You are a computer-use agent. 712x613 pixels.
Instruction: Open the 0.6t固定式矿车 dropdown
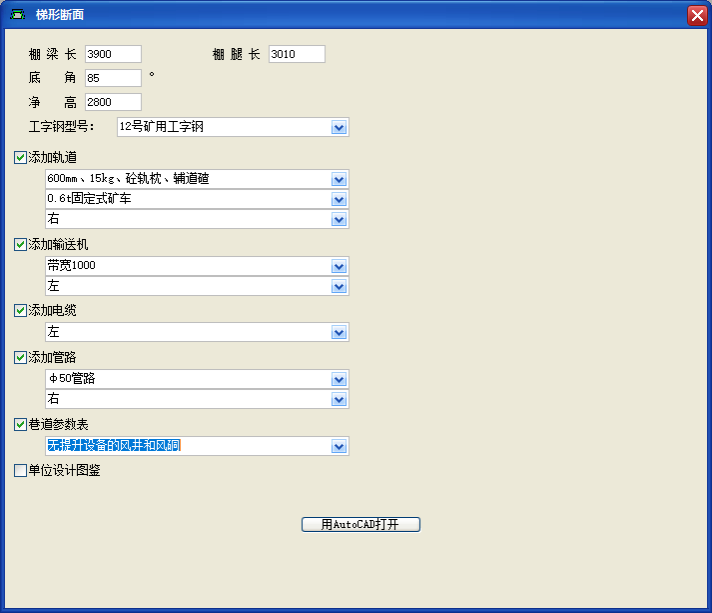pos(339,199)
